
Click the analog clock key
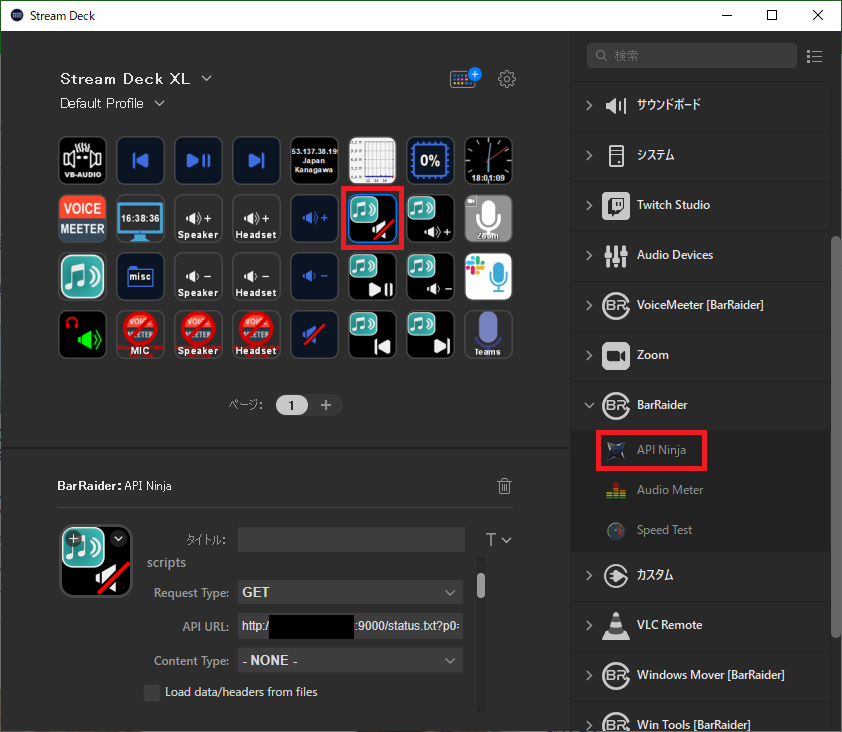(488, 161)
